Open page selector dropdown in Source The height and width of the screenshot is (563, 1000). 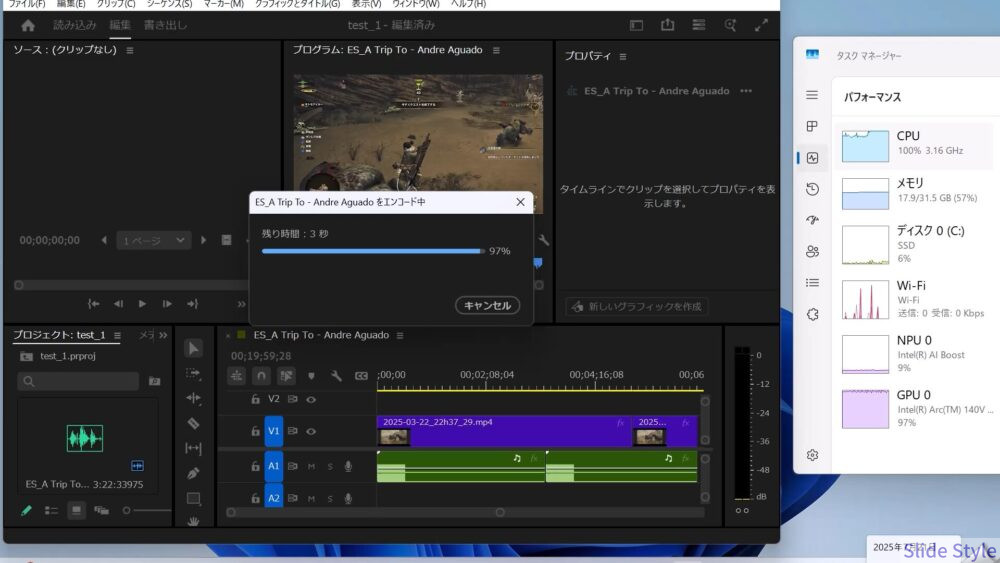point(153,240)
